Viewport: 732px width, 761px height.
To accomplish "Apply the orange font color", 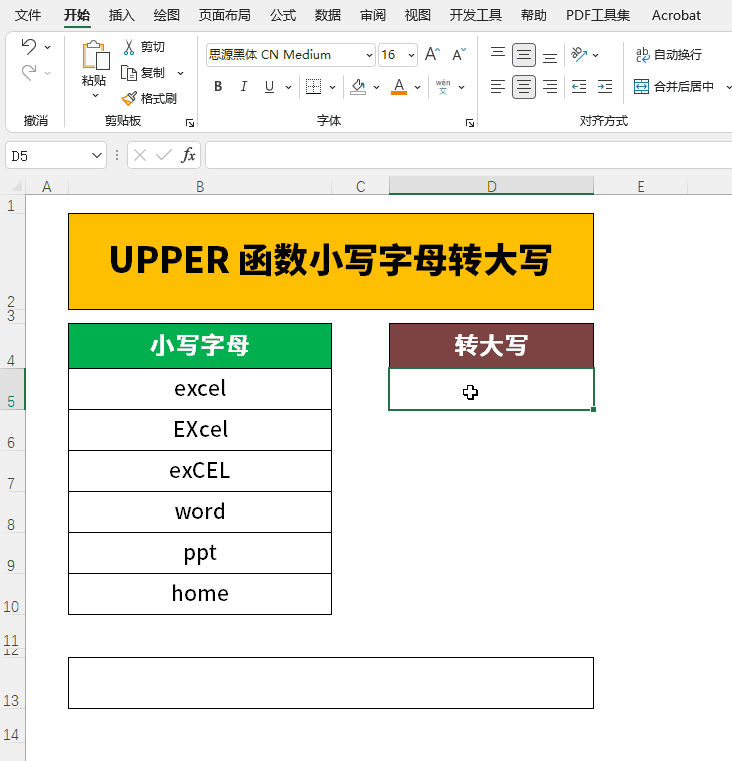I will coord(399,87).
